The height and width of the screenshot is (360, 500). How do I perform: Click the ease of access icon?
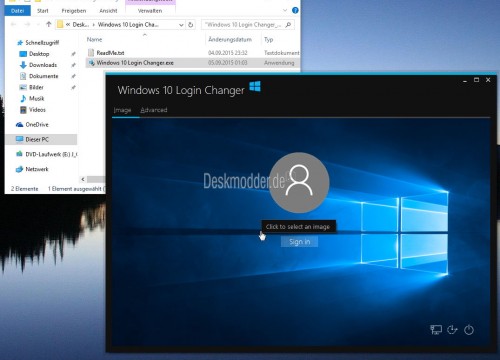[x=452, y=330]
